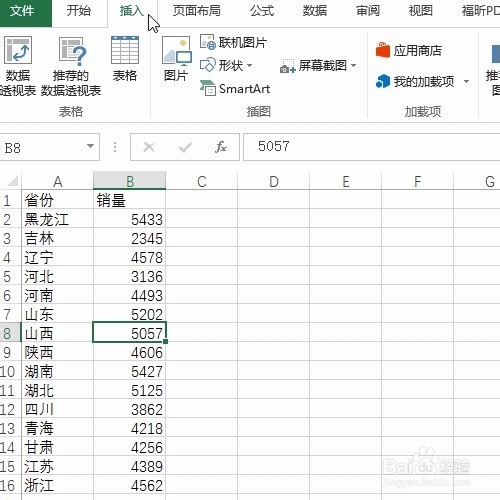Viewport: 500px width, 500px height.
Task: Select column E header
Action: coord(346,181)
